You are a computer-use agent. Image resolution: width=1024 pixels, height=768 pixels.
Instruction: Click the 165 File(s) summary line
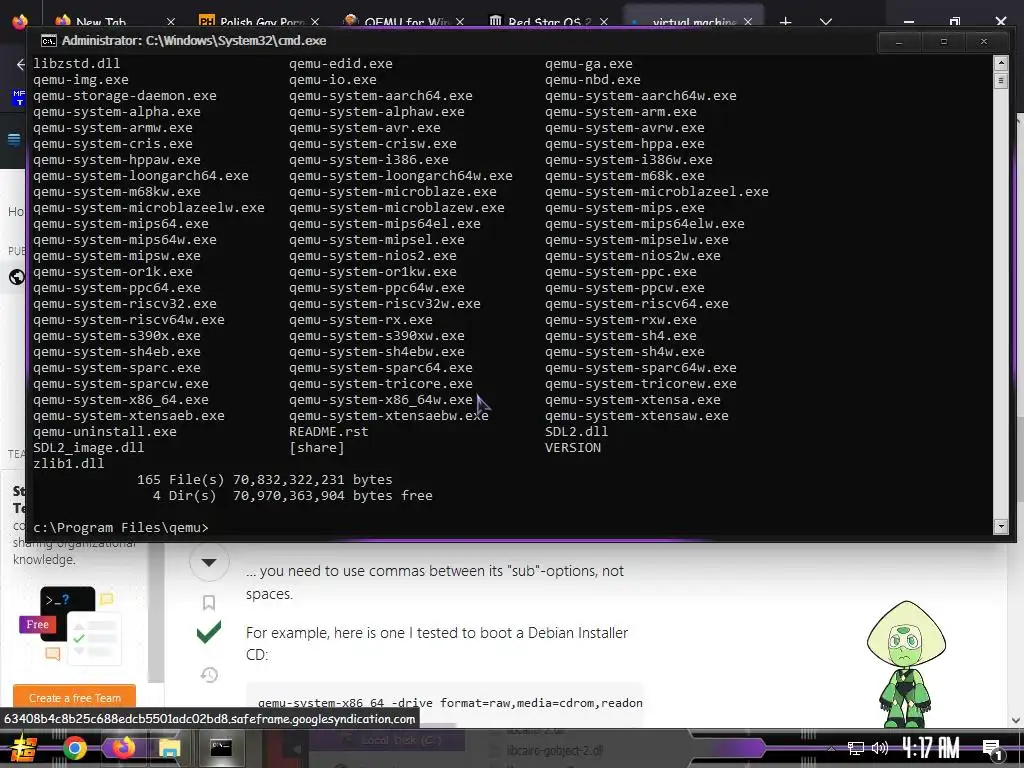pos(264,480)
